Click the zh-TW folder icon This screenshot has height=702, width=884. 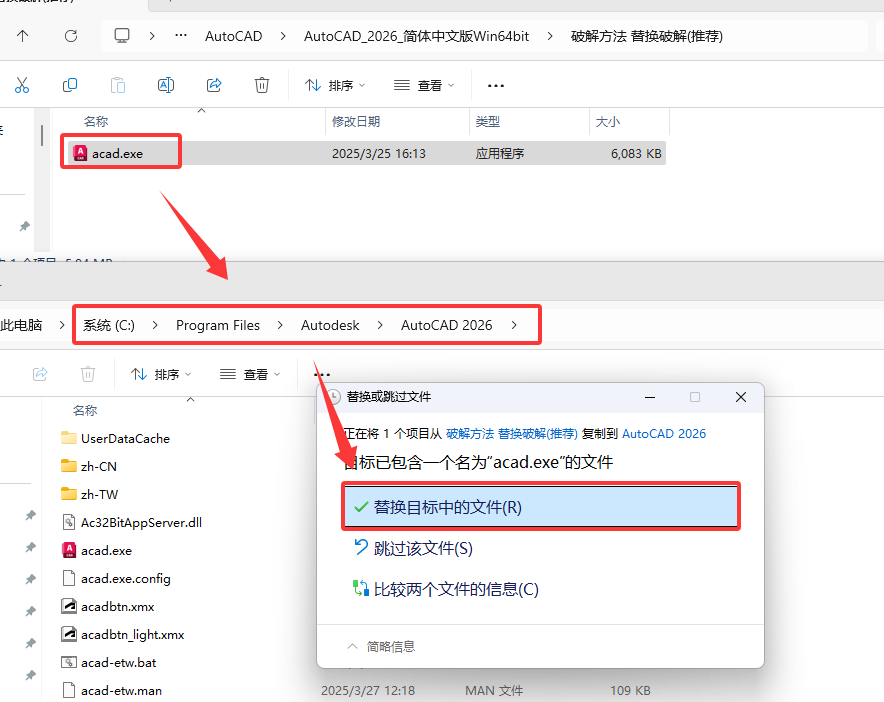point(69,494)
